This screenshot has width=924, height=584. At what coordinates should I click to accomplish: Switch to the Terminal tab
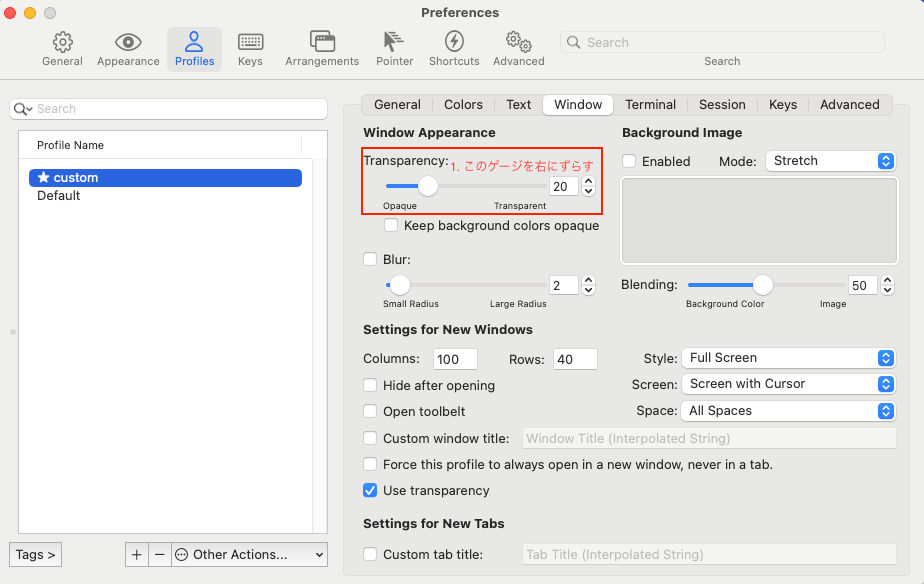point(651,105)
